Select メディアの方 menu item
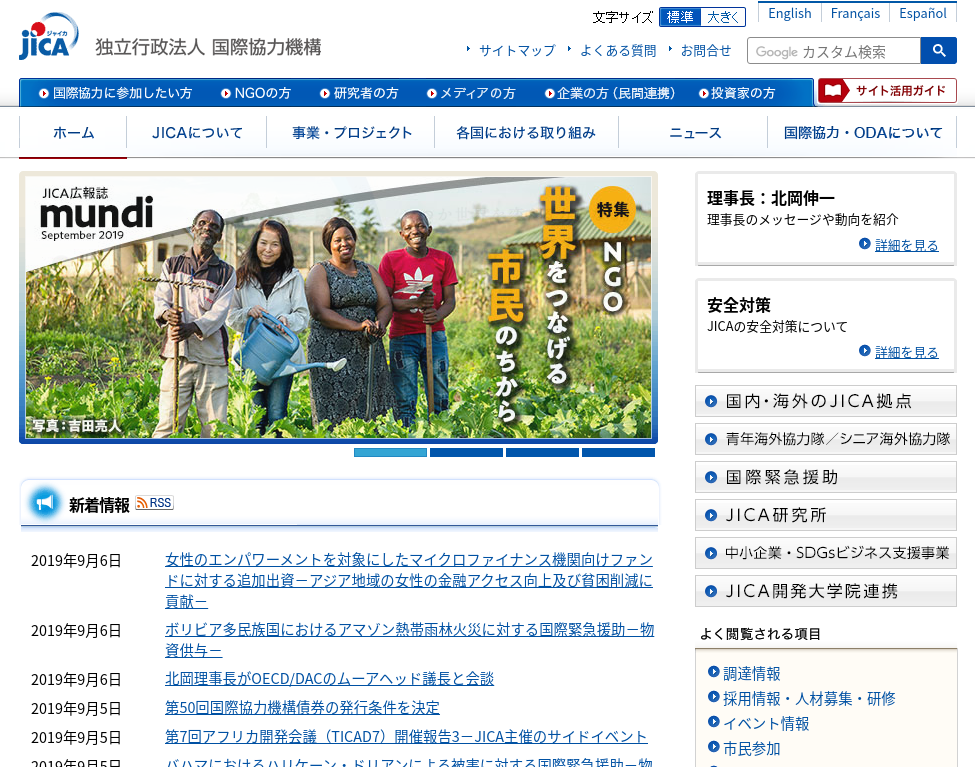 tap(471, 93)
